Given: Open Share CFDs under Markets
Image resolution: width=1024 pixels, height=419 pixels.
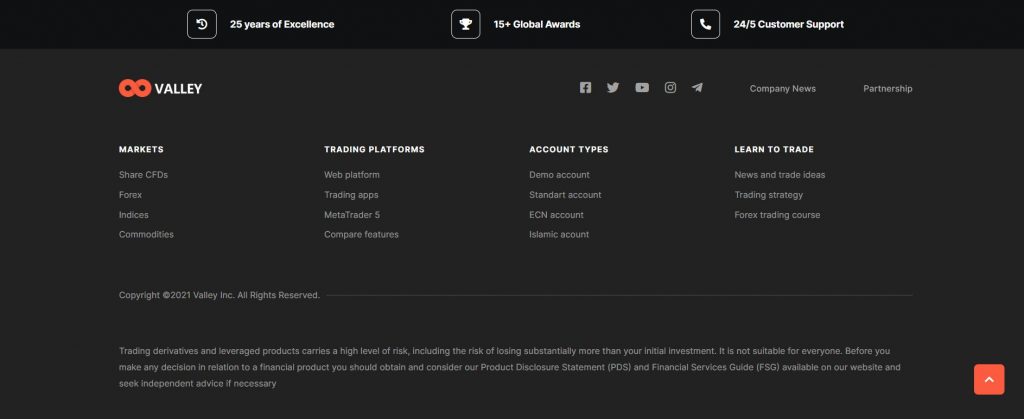Looking at the screenshot, I should (x=143, y=175).
